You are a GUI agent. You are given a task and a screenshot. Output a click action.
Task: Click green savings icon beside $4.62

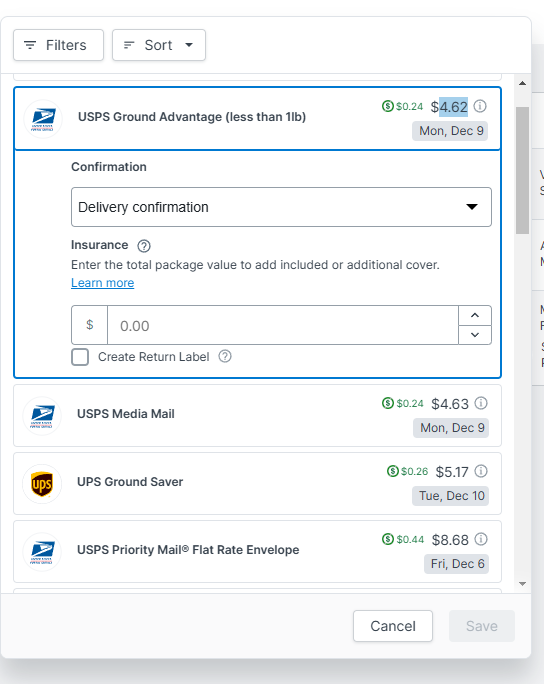pos(387,106)
